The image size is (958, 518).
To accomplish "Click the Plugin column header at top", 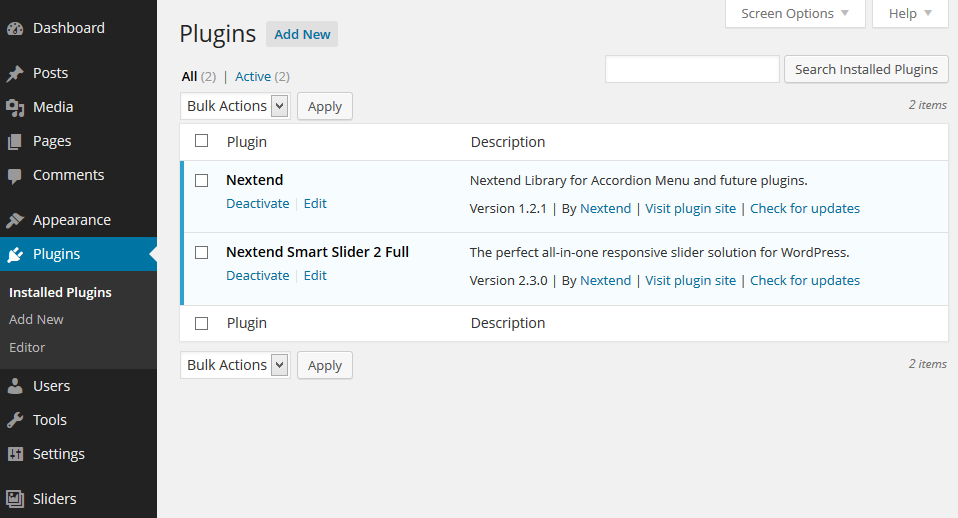I will coord(247,142).
